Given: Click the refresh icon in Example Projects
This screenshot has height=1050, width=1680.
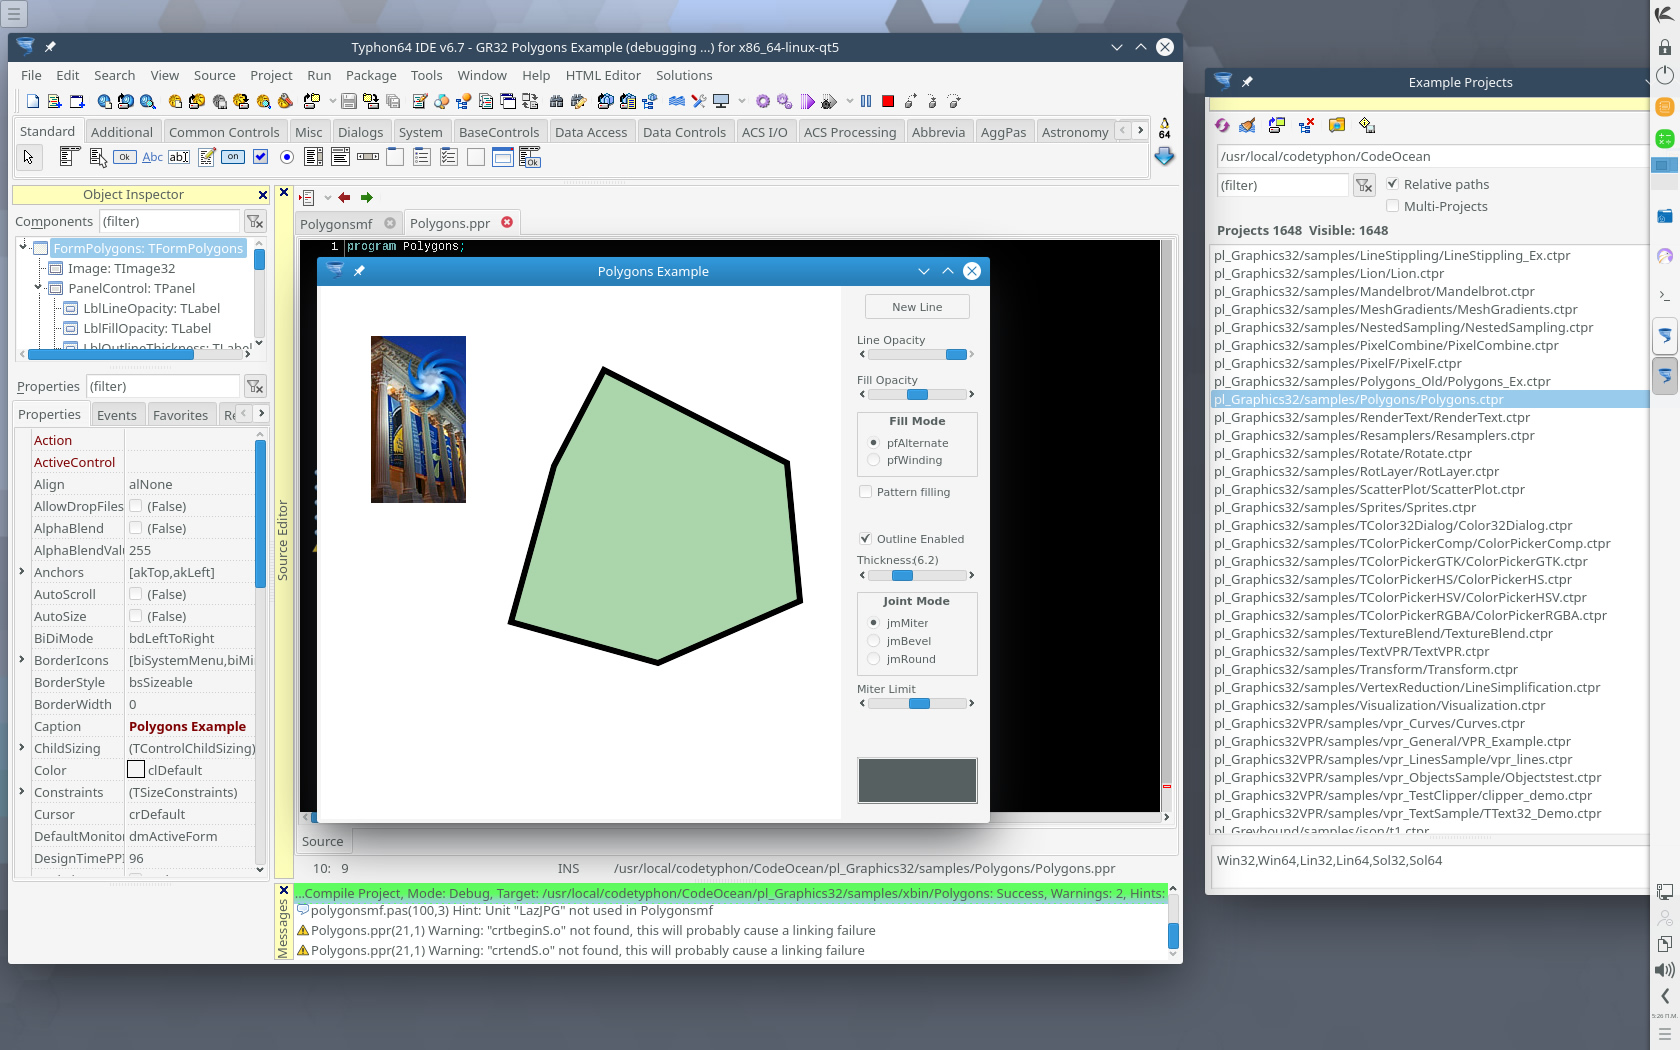Looking at the screenshot, I should tap(1222, 125).
